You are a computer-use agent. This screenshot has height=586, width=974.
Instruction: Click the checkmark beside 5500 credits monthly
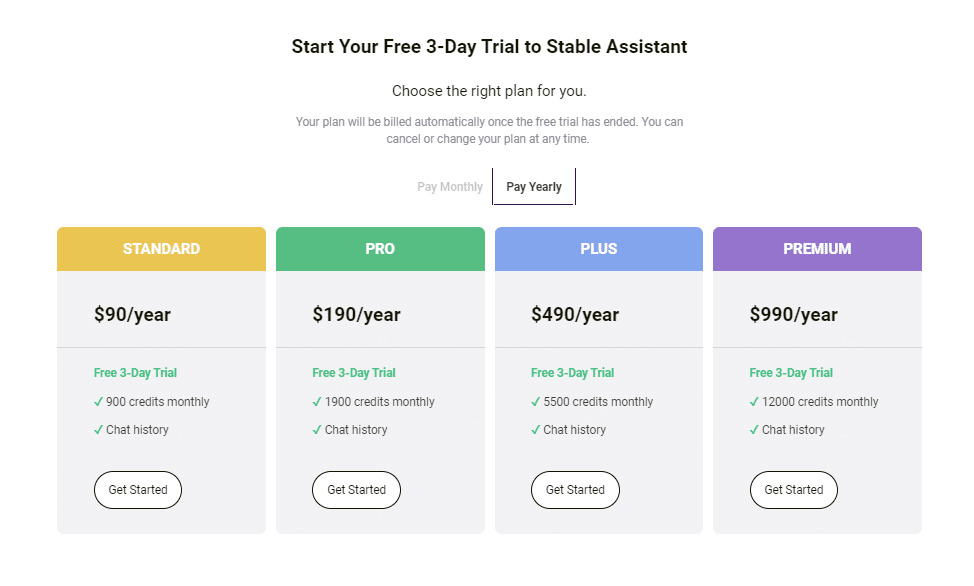[535, 401]
